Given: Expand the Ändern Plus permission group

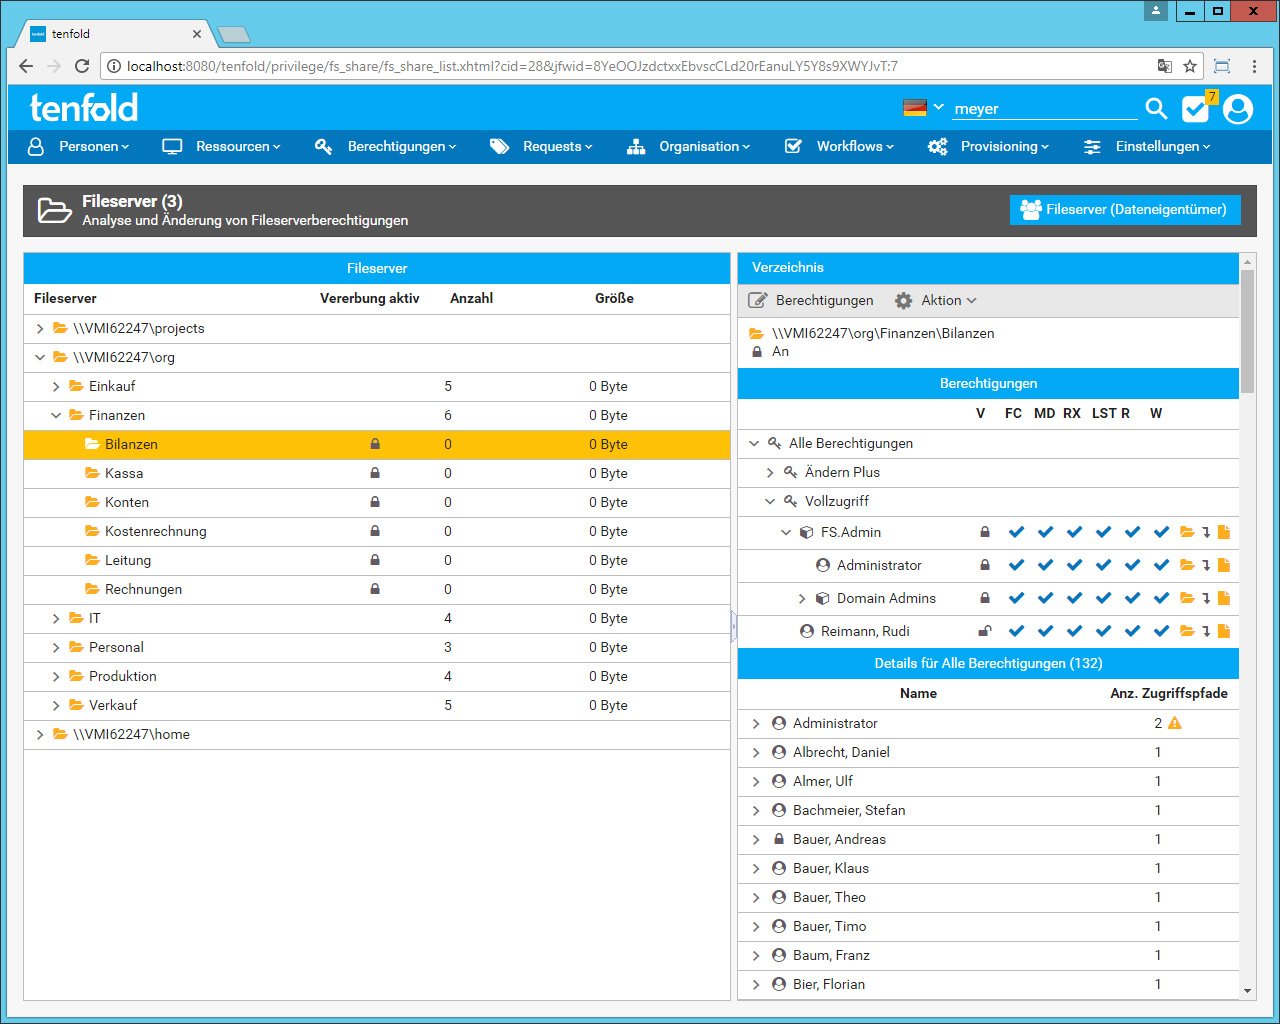Looking at the screenshot, I should 770,472.
